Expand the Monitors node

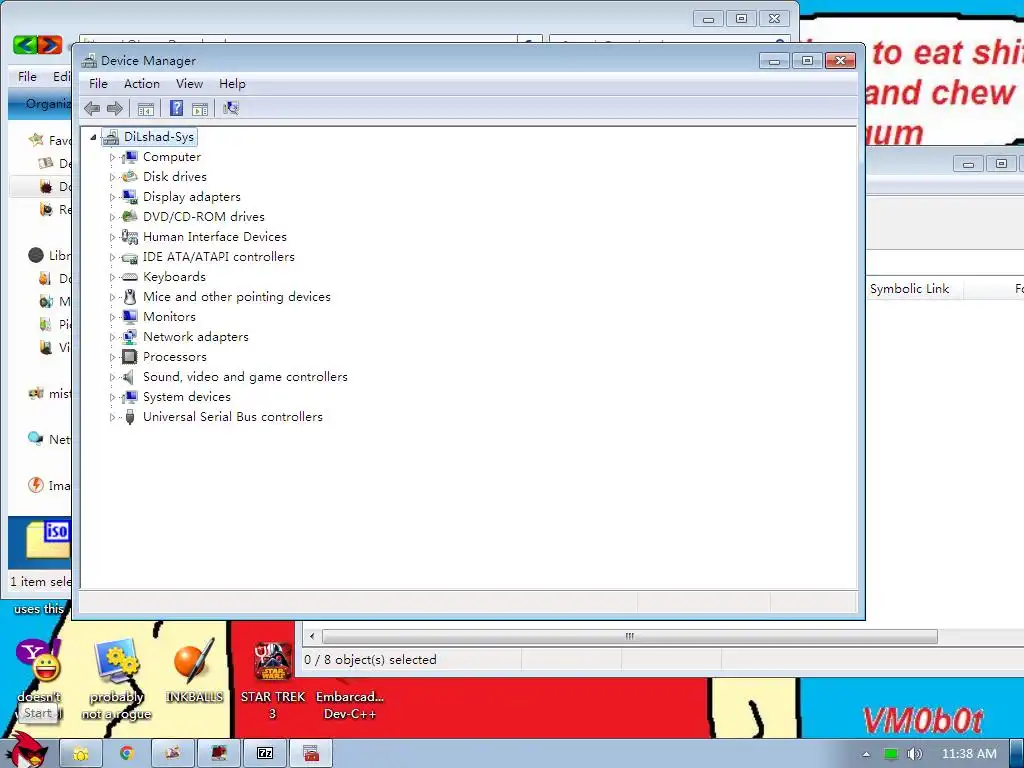pos(112,317)
